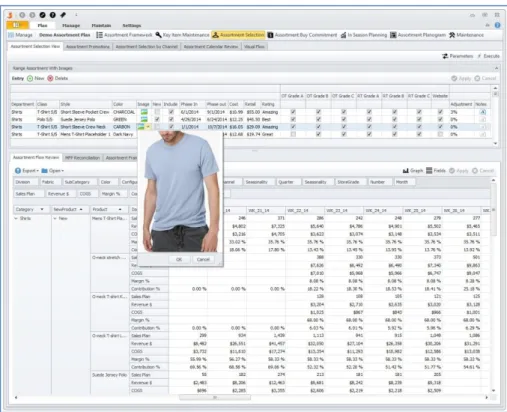Collapse Range Assortment With Images panel
This screenshot has width=507, height=412.
coord(496,68)
